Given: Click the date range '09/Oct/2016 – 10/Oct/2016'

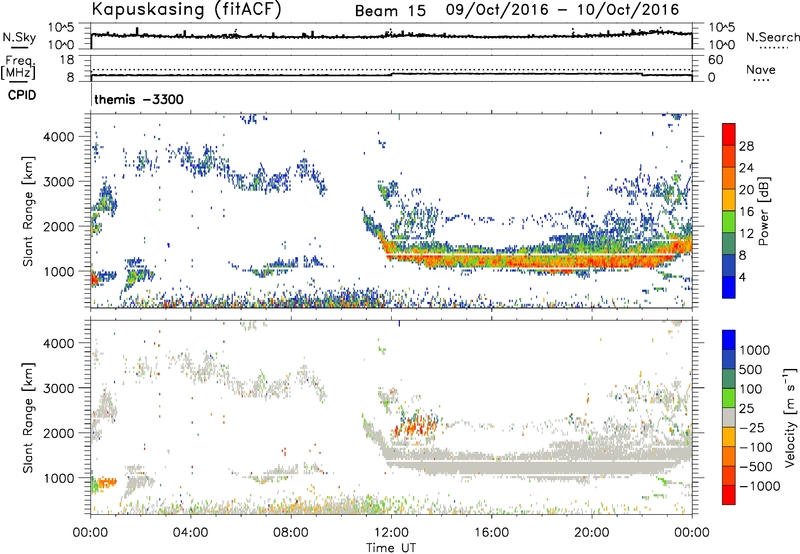Looking at the screenshot, I should (562, 10).
